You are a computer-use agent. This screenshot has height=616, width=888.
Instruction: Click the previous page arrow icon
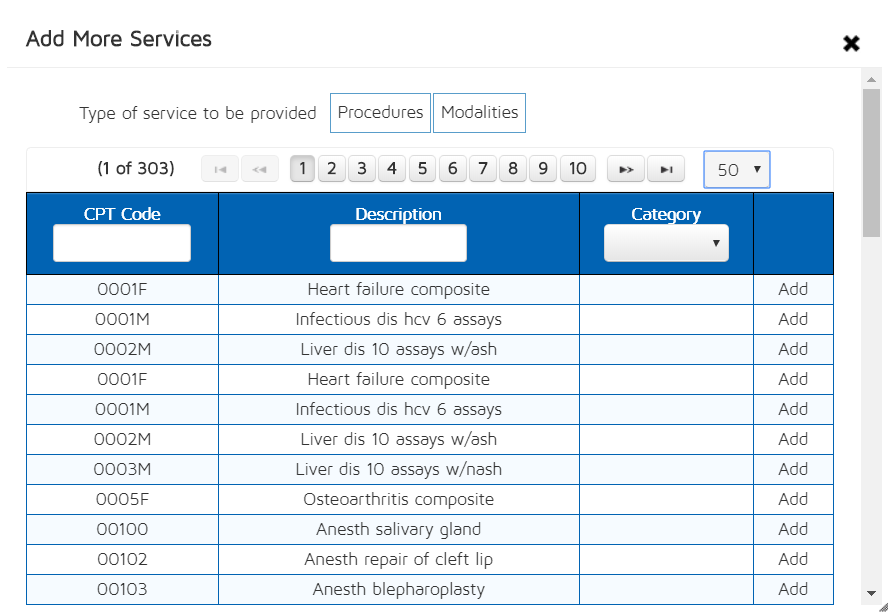tap(260, 169)
